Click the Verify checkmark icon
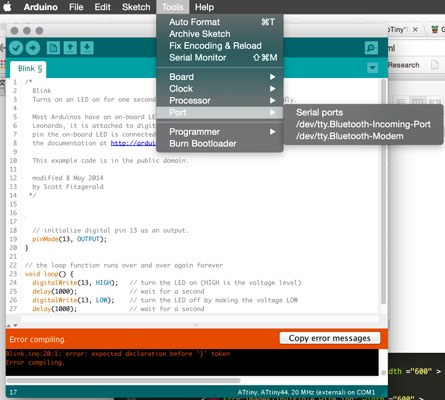 point(16,48)
